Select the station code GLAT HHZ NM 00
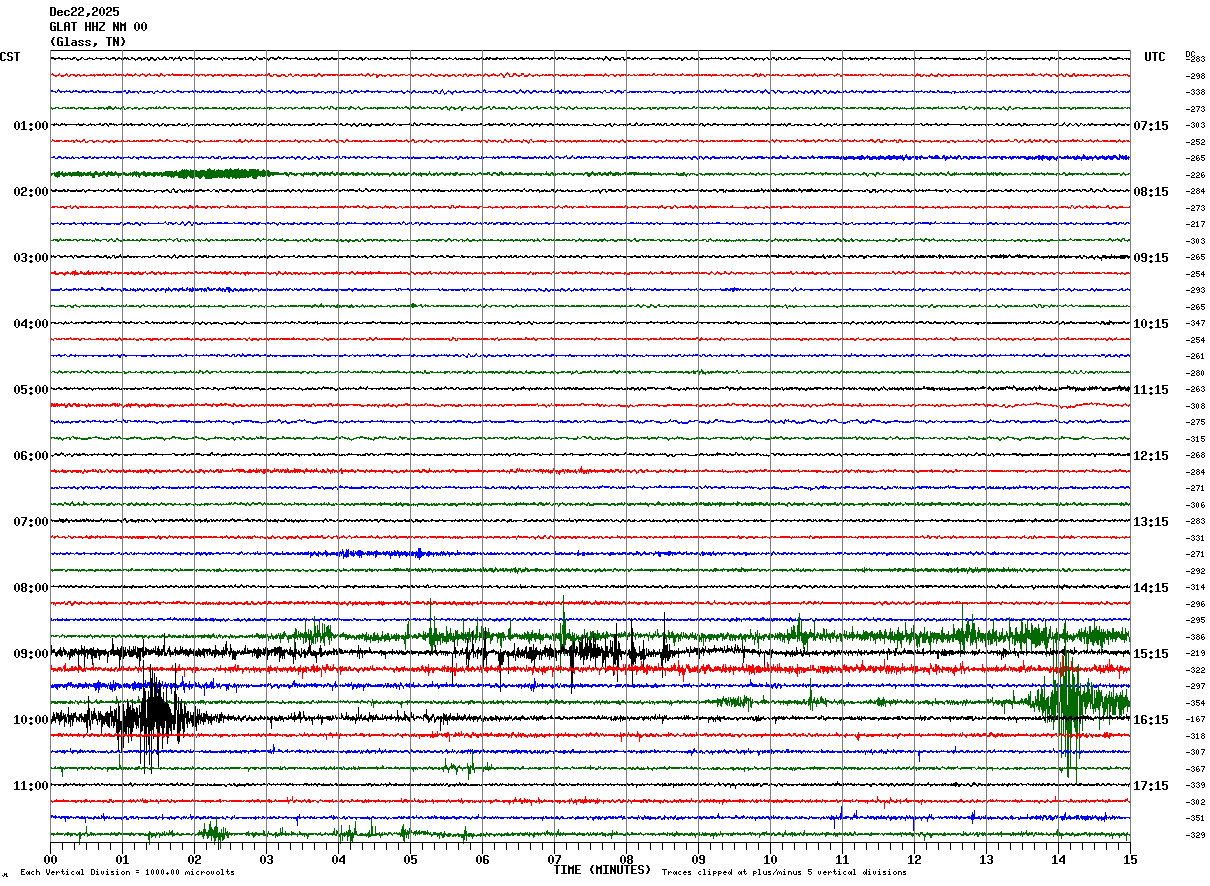This screenshot has height=886, width=1210. 98,27
